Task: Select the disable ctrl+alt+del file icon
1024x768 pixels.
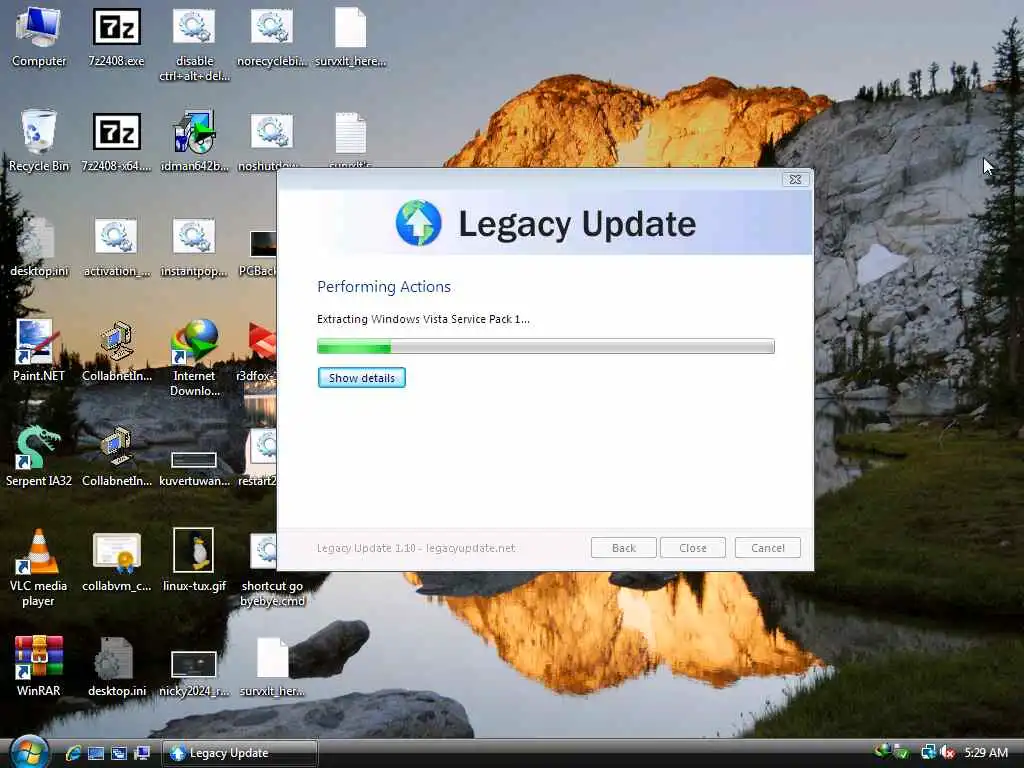Action: pos(194,44)
